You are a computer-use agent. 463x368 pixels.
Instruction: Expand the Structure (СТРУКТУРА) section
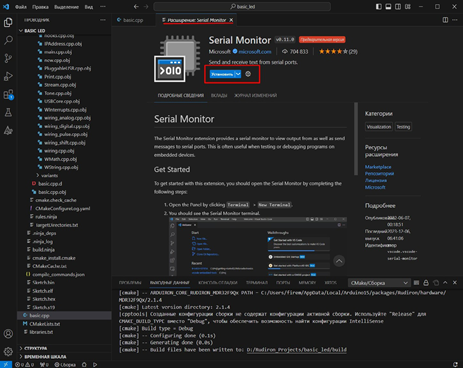[x=64, y=348]
